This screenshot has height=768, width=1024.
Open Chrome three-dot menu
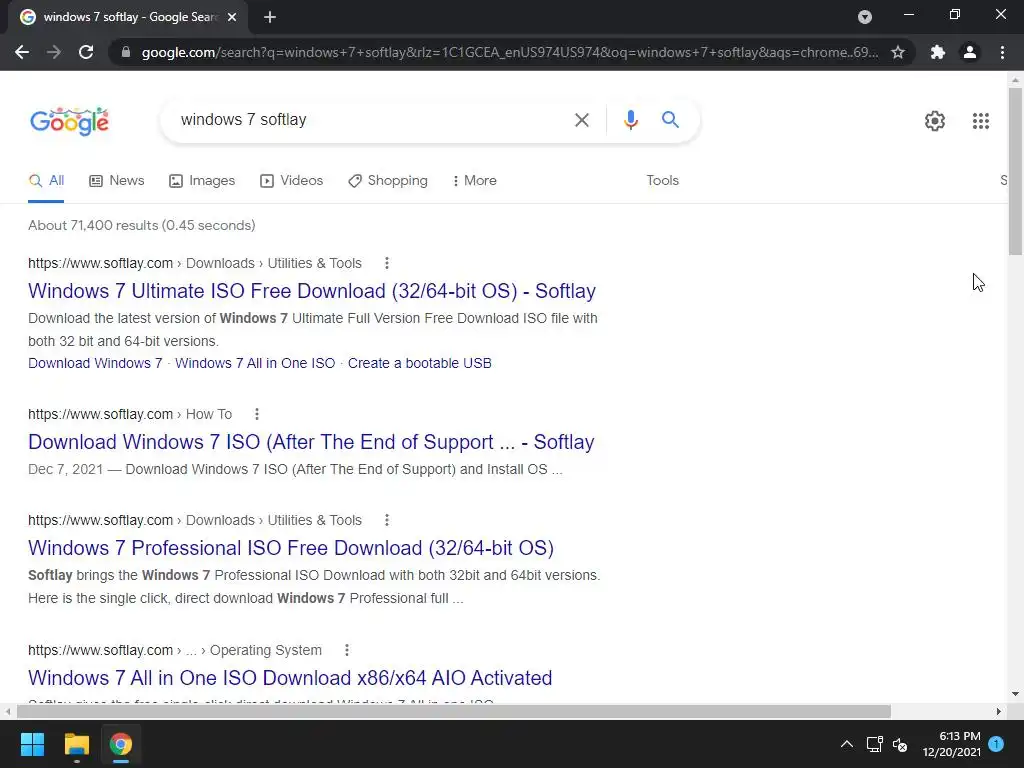point(1002,52)
